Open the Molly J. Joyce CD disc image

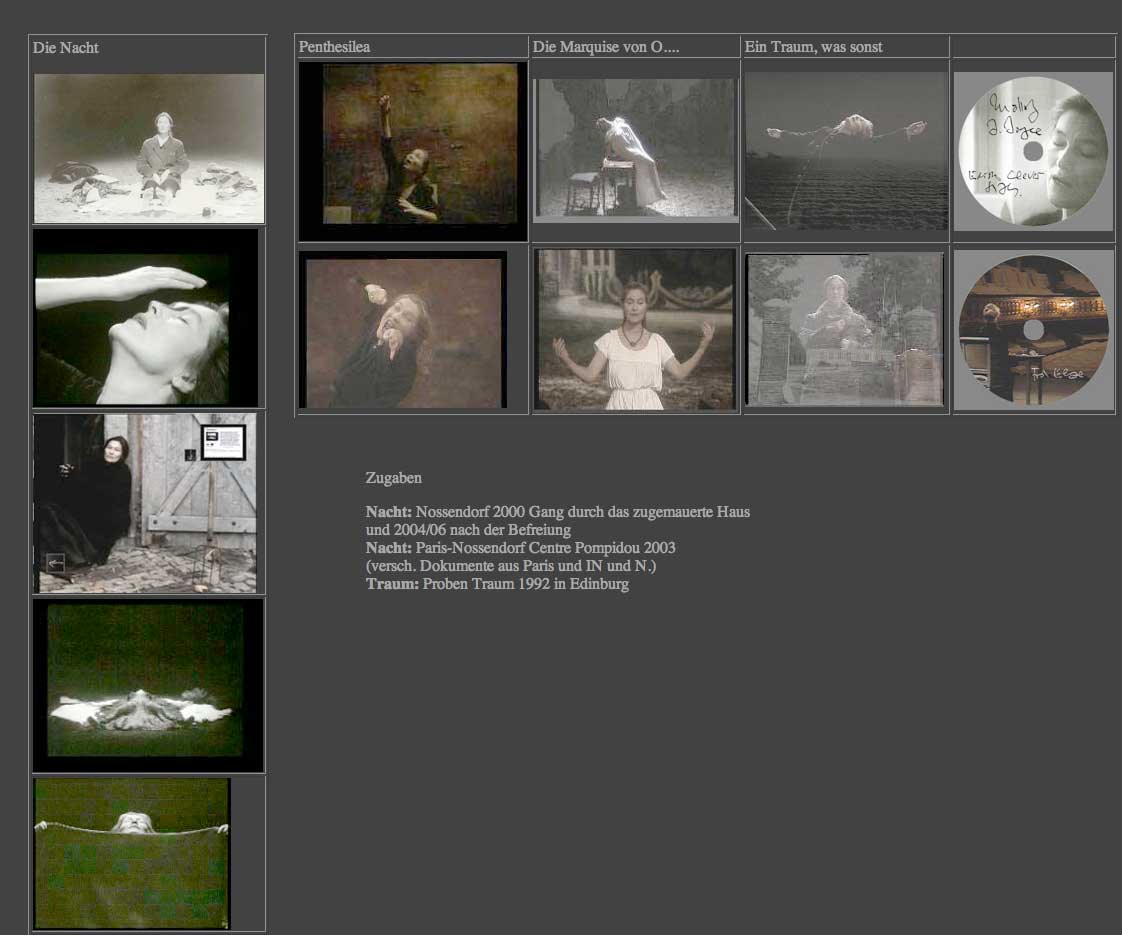point(1033,151)
